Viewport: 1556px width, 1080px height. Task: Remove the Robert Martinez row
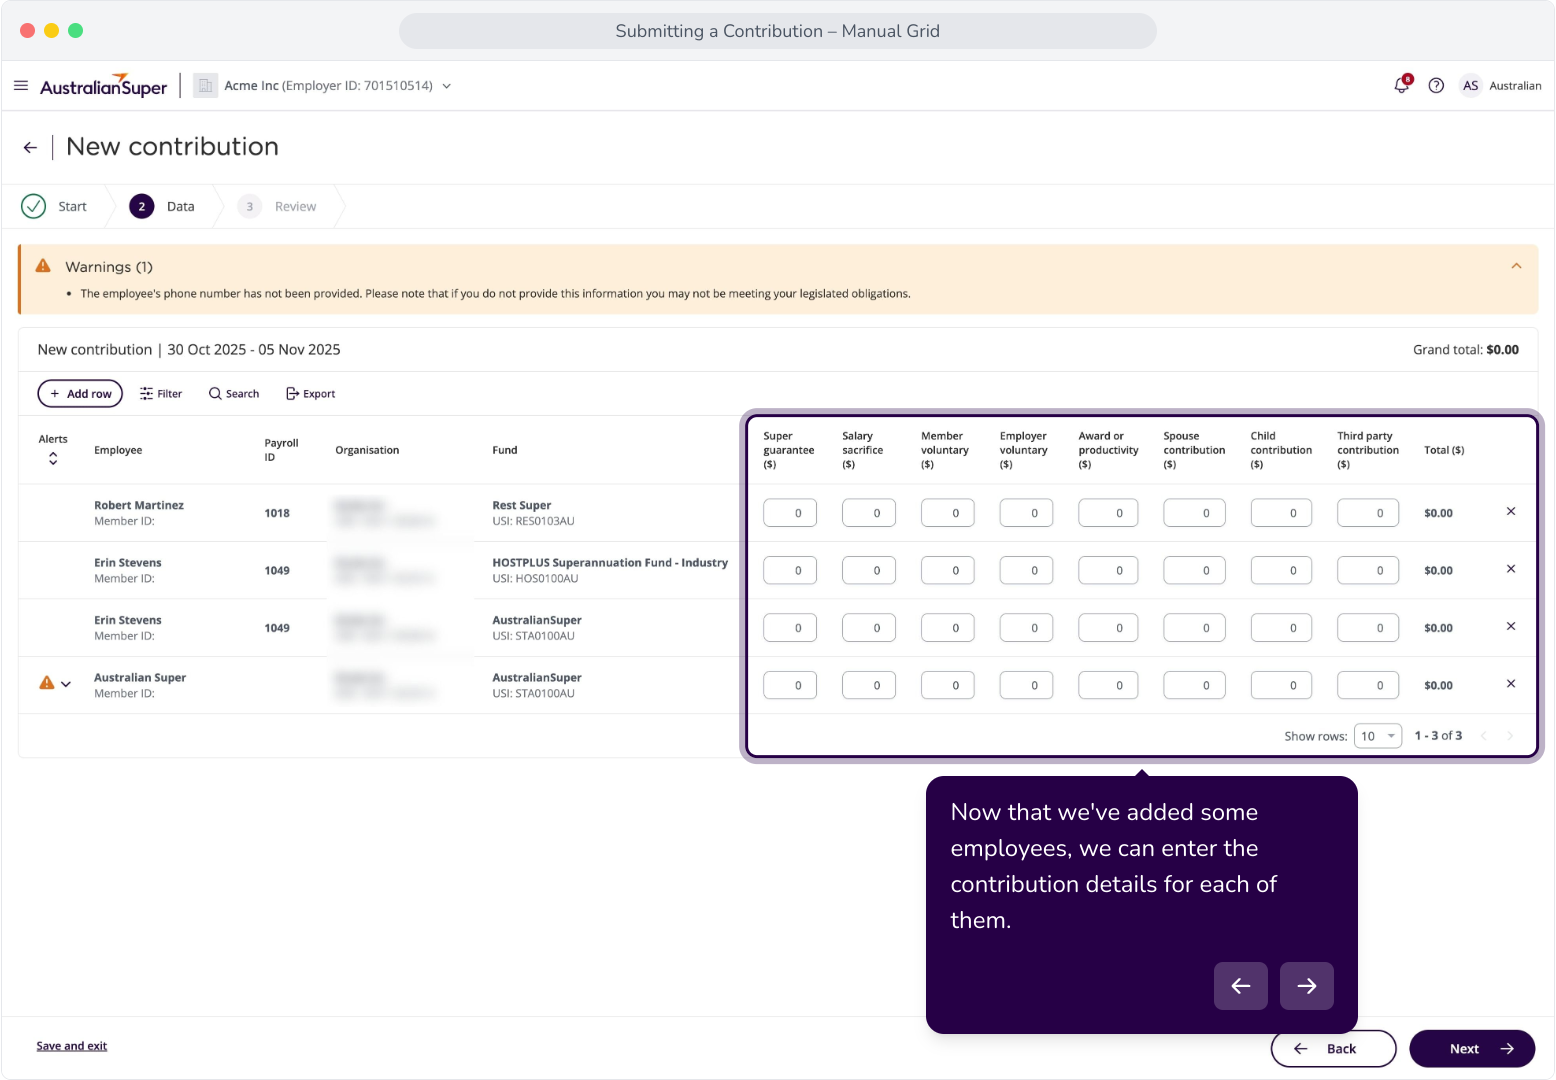1511,512
